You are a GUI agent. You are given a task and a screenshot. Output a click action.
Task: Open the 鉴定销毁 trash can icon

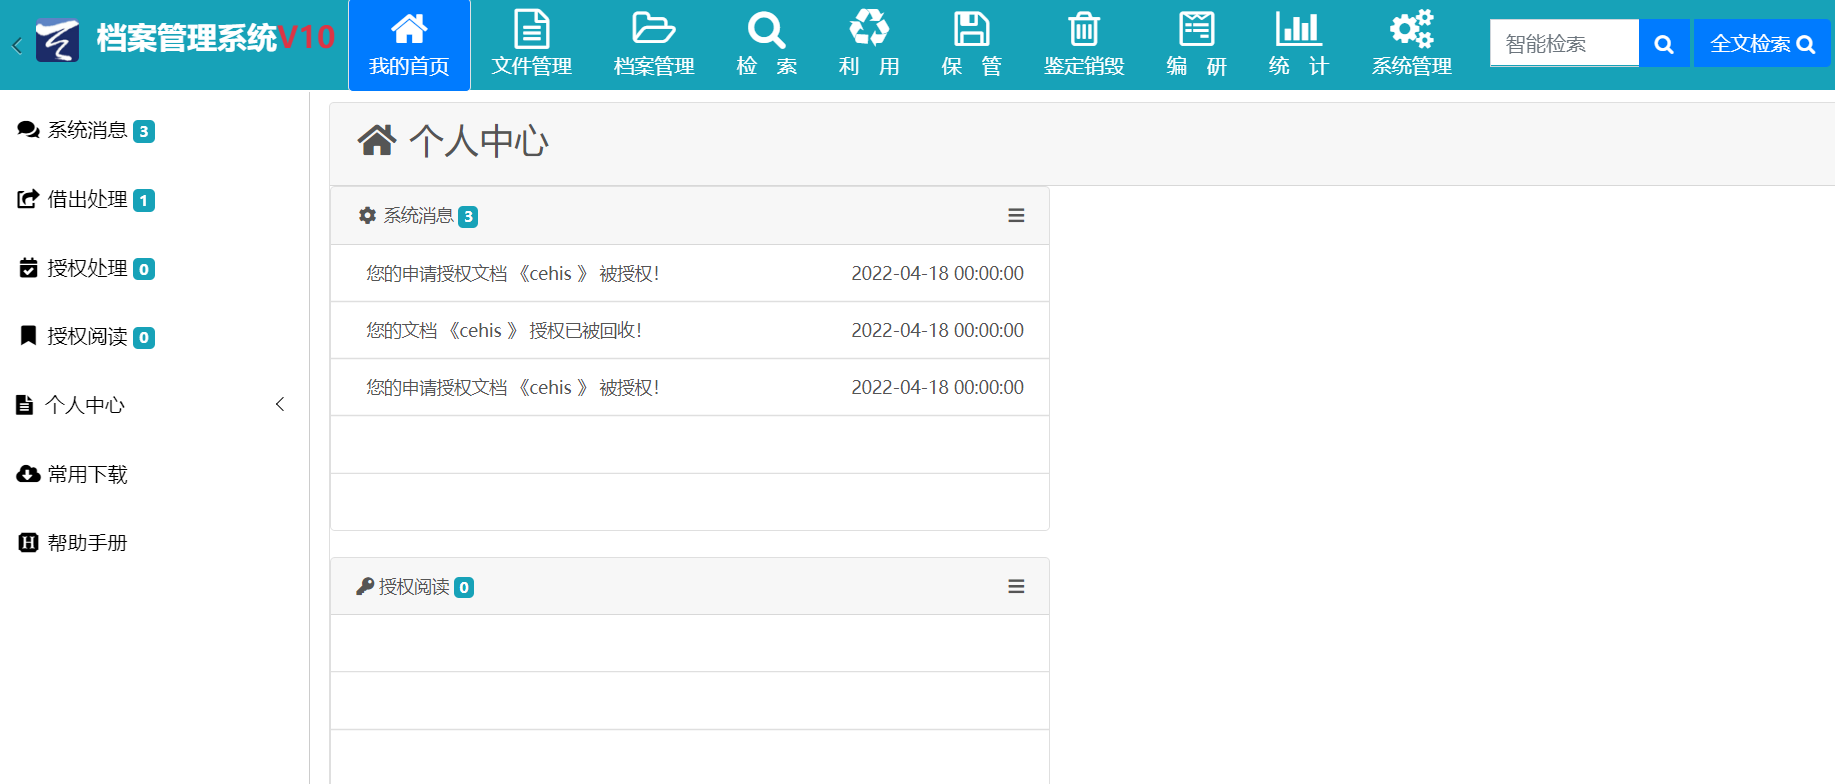[x=1084, y=30]
